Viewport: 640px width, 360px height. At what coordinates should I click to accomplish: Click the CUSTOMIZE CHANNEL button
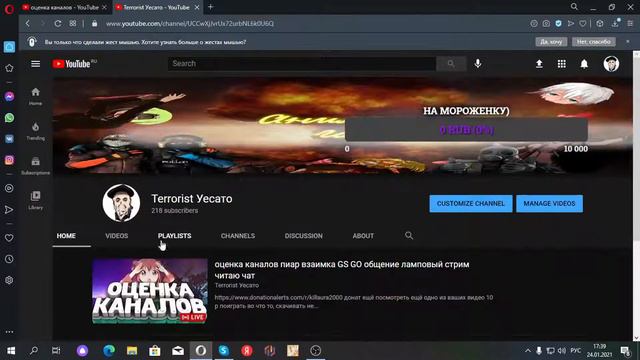pyautogui.click(x=471, y=203)
